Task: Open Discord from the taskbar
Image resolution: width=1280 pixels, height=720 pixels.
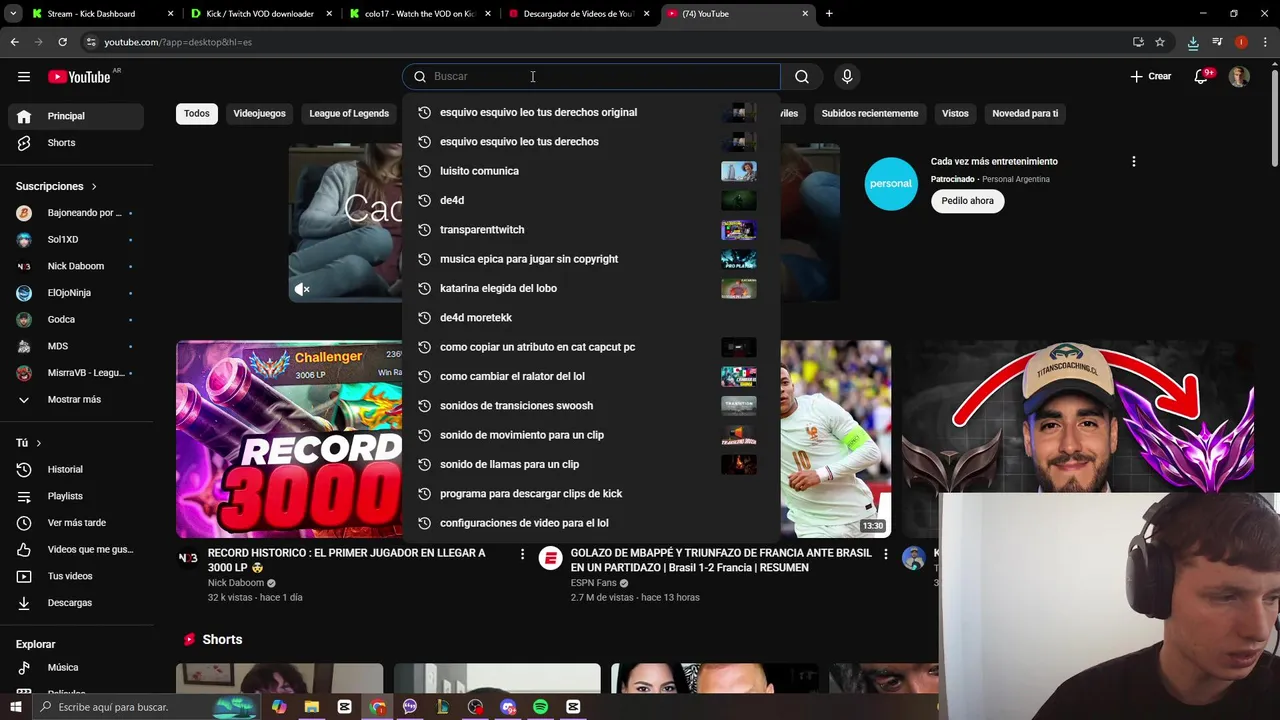Action: (508, 707)
